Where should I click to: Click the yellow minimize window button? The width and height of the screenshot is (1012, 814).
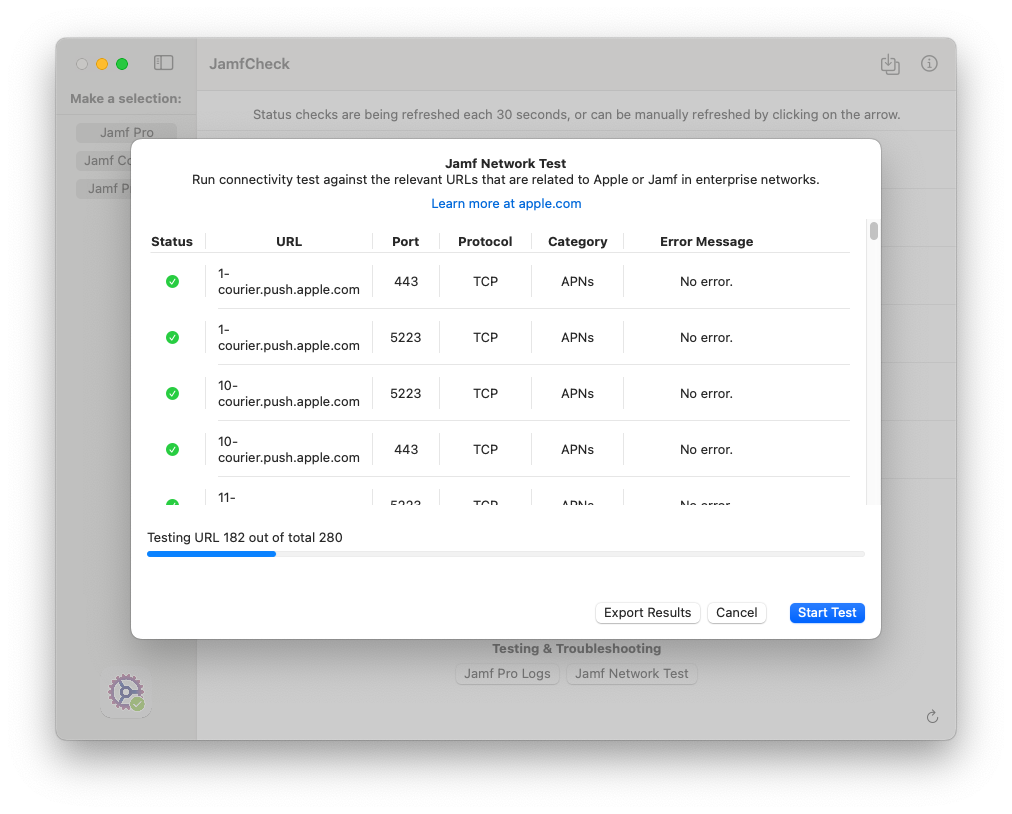(x=102, y=63)
